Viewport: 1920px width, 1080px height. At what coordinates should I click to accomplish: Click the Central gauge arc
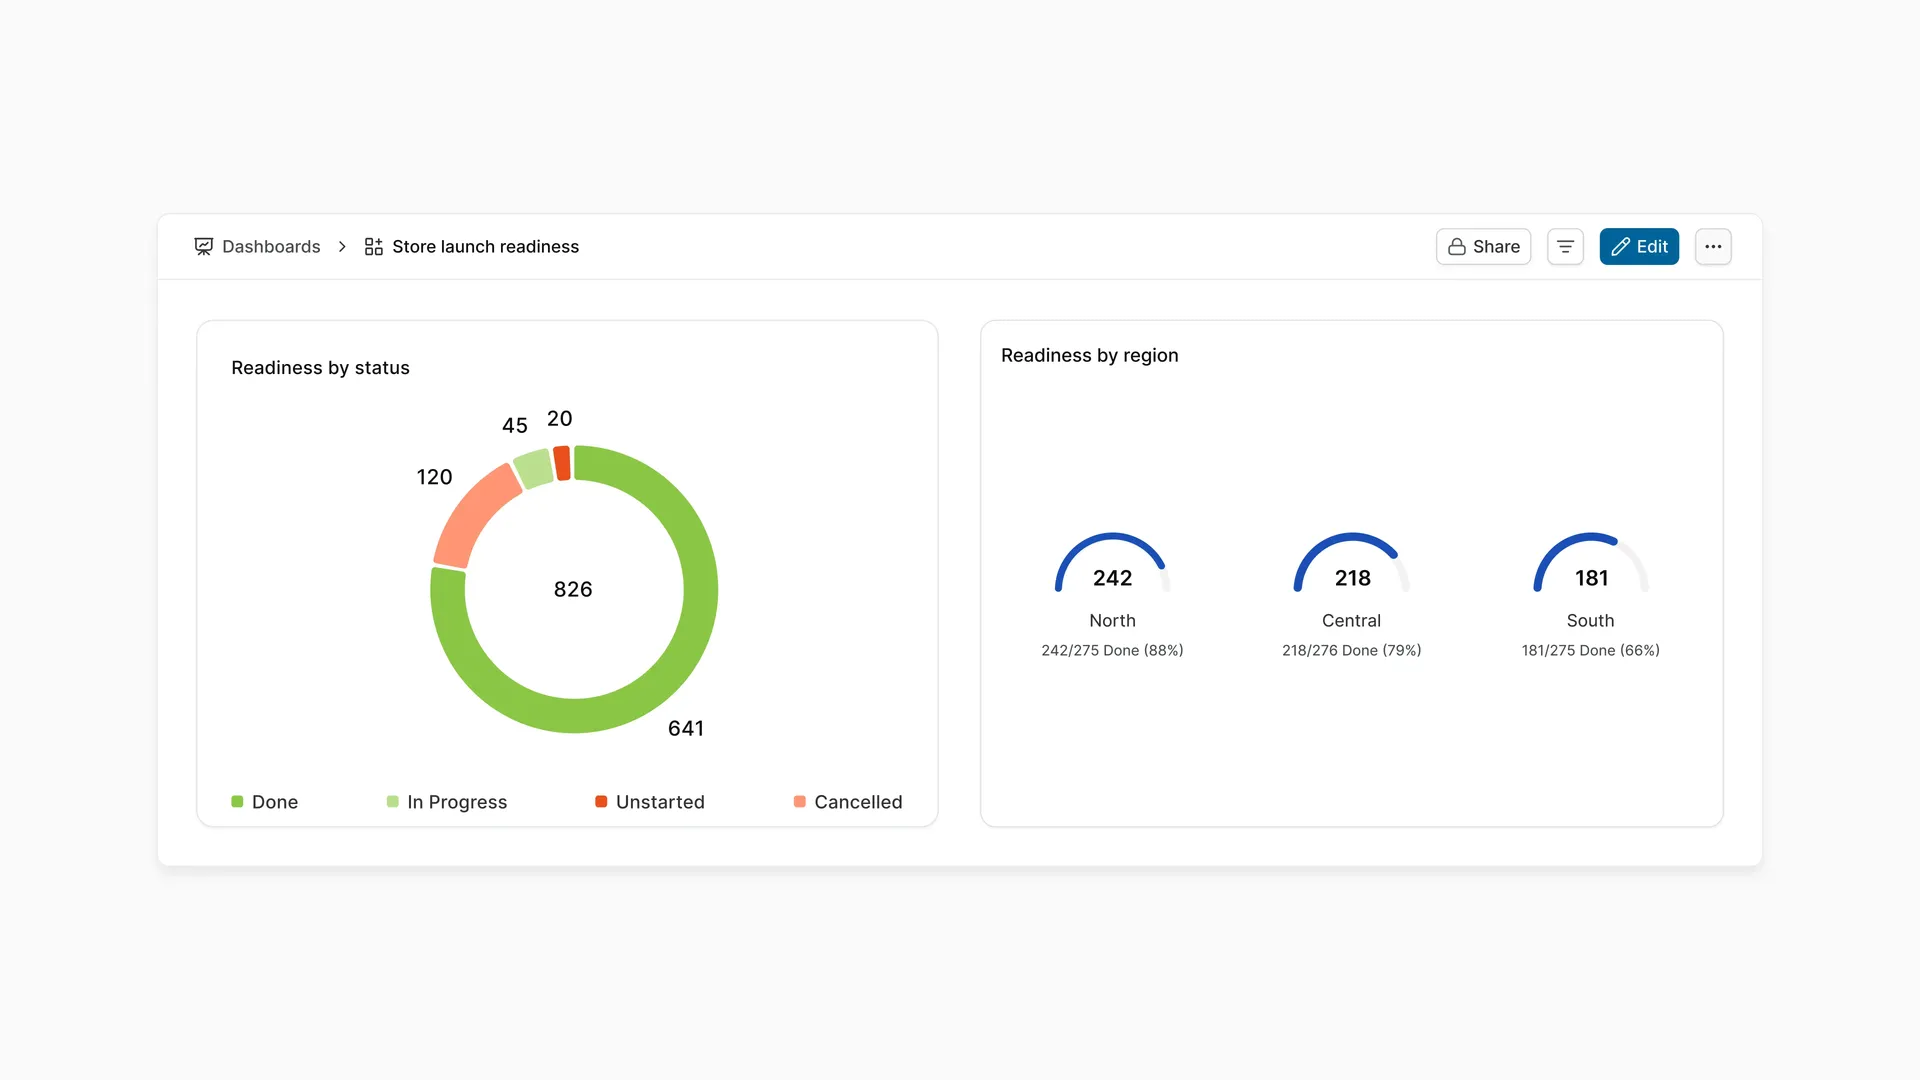click(x=1351, y=537)
